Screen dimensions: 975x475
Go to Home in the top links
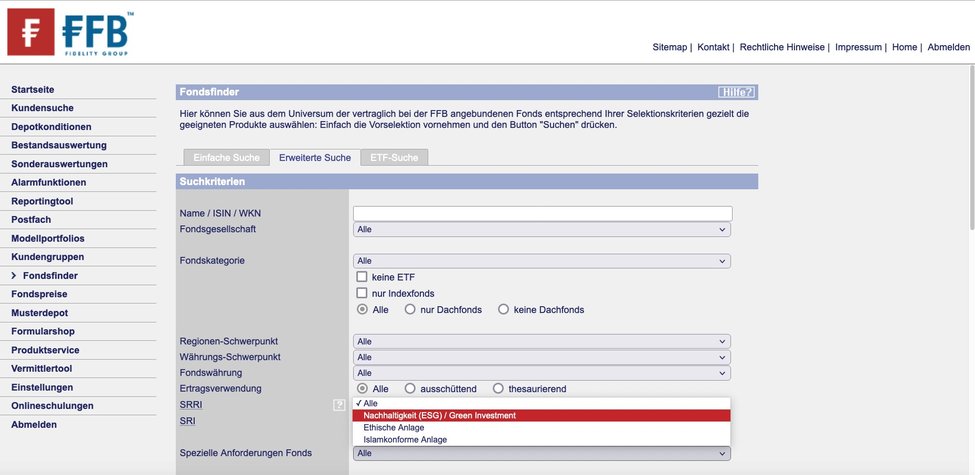[904, 47]
